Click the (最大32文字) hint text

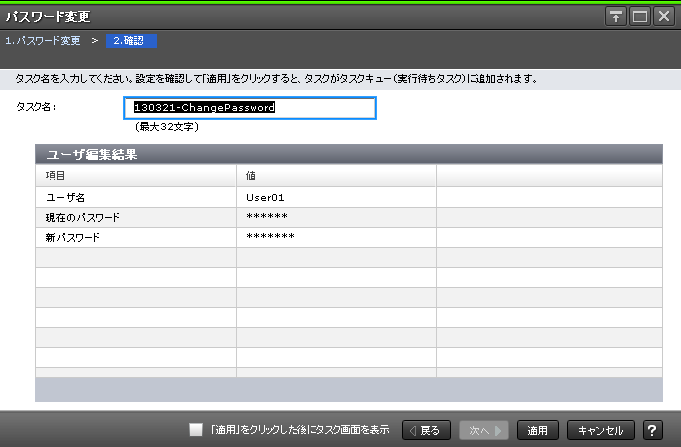pos(167,127)
